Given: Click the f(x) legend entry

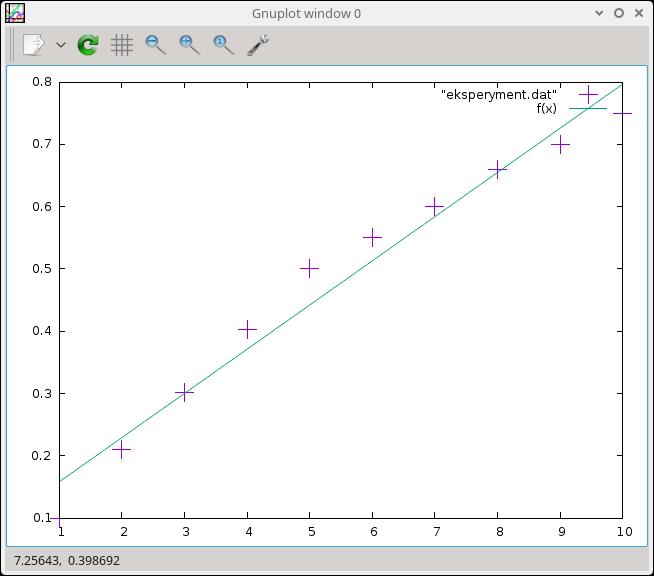Looking at the screenshot, I should click(546, 108).
